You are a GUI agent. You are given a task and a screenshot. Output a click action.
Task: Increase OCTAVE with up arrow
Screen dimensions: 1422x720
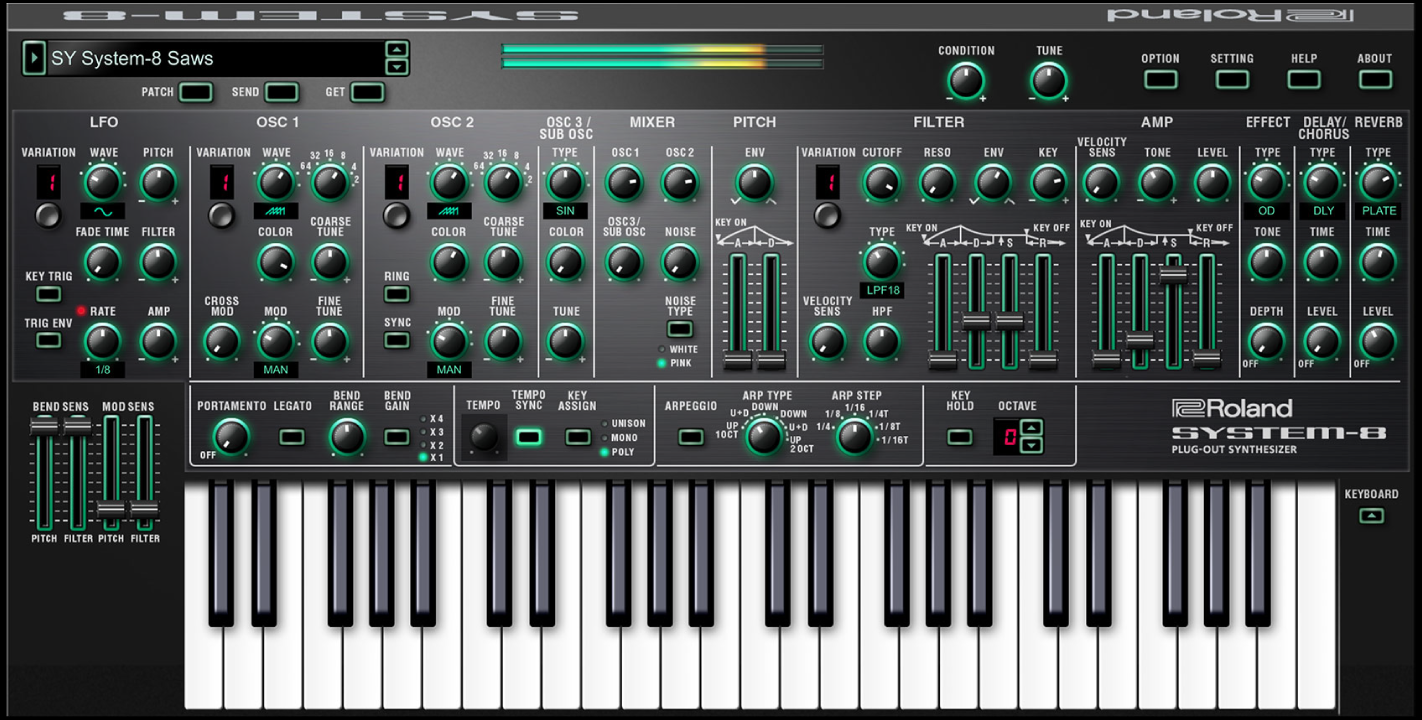coord(1031,428)
